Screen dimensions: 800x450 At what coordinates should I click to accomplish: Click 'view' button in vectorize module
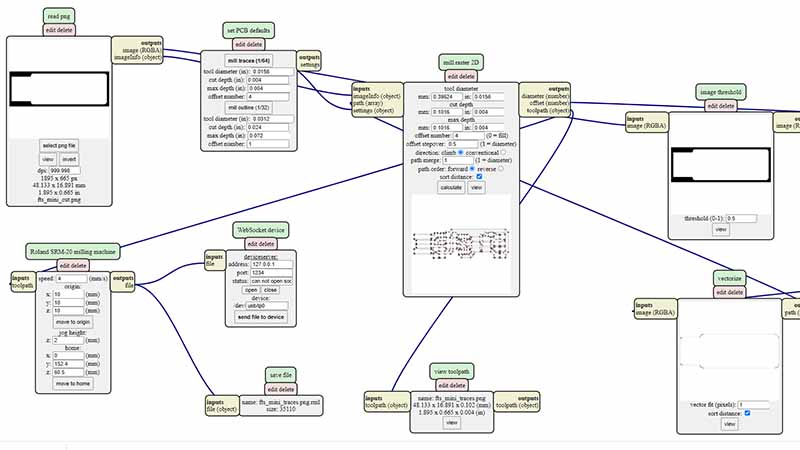(730, 424)
